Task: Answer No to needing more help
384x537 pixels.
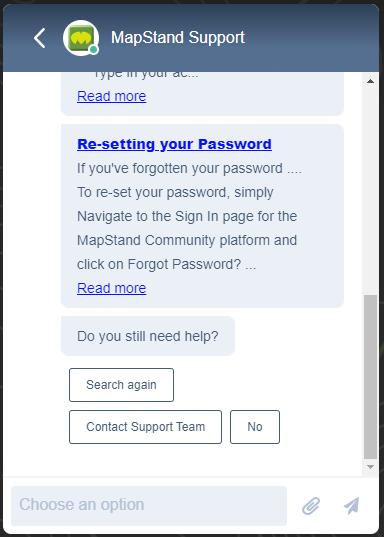Action: tap(255, 427)
